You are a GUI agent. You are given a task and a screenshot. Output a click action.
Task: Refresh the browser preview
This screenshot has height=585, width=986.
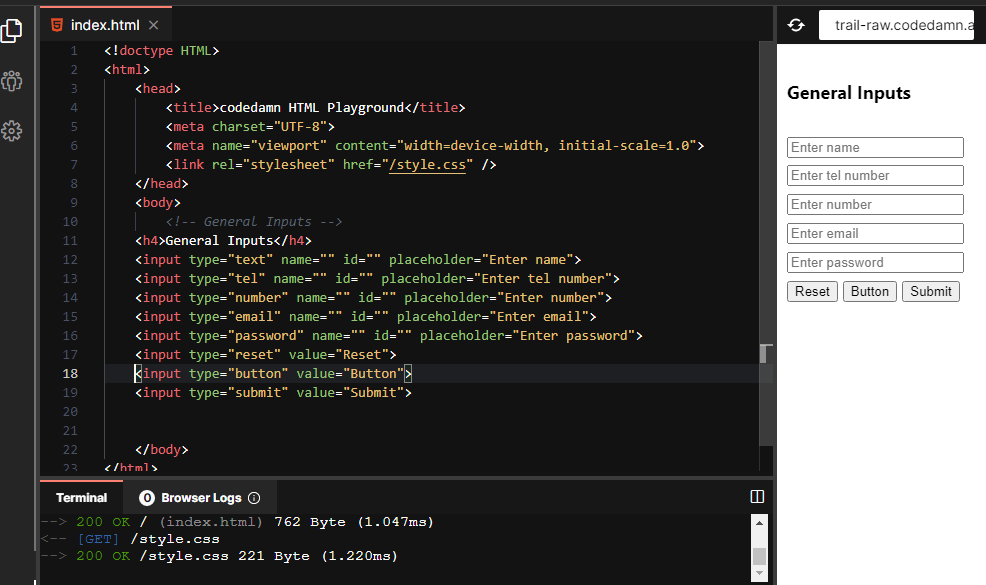(796, 25)
